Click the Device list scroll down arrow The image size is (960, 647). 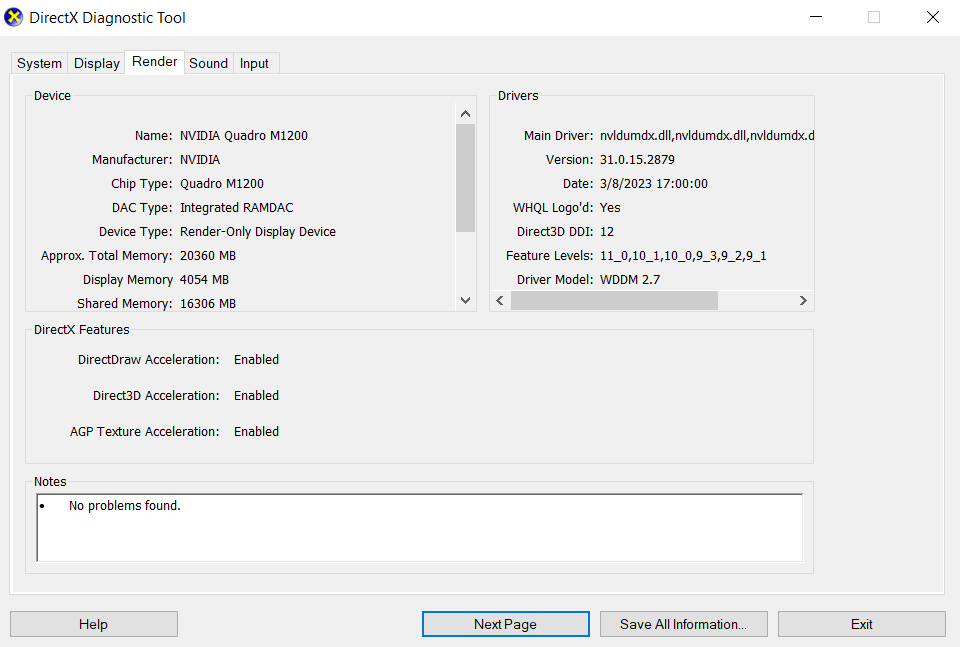point(465,300)
